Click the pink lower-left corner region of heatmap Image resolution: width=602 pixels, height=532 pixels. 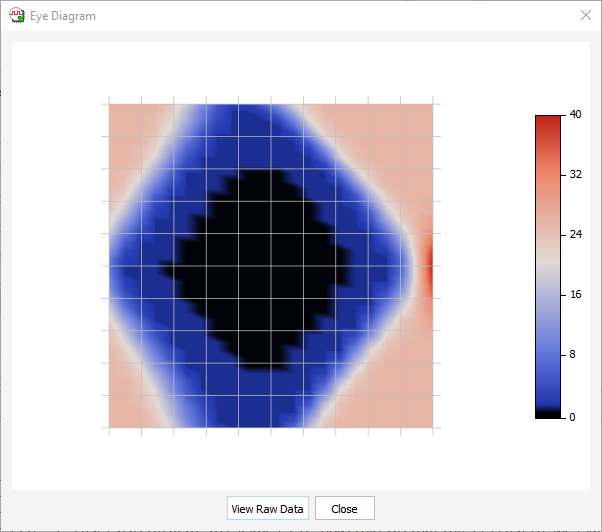point(128,408)
